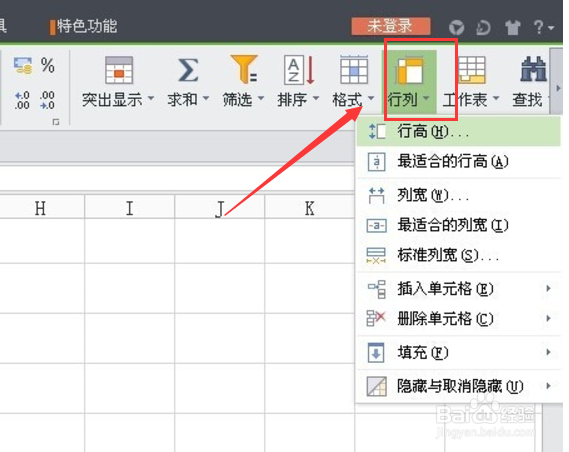The height and width of the screenshot is (452, 569).
Task: Choose 行高(H)... menu item
Action: (459, 131)
